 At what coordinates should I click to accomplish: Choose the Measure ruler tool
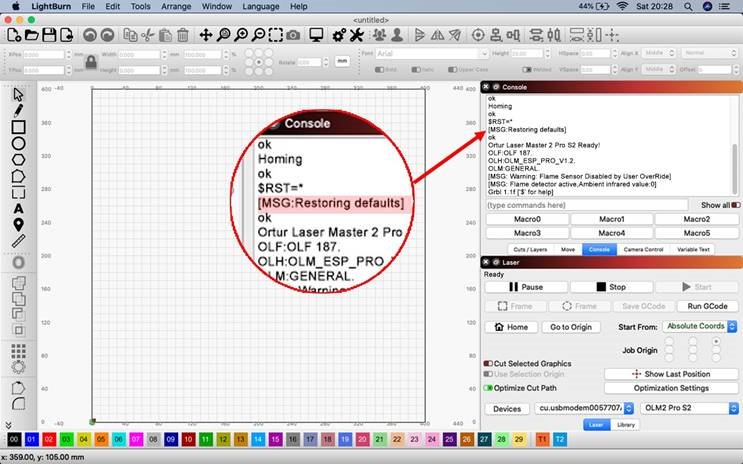pyautogui.click(x=18, y=241)
